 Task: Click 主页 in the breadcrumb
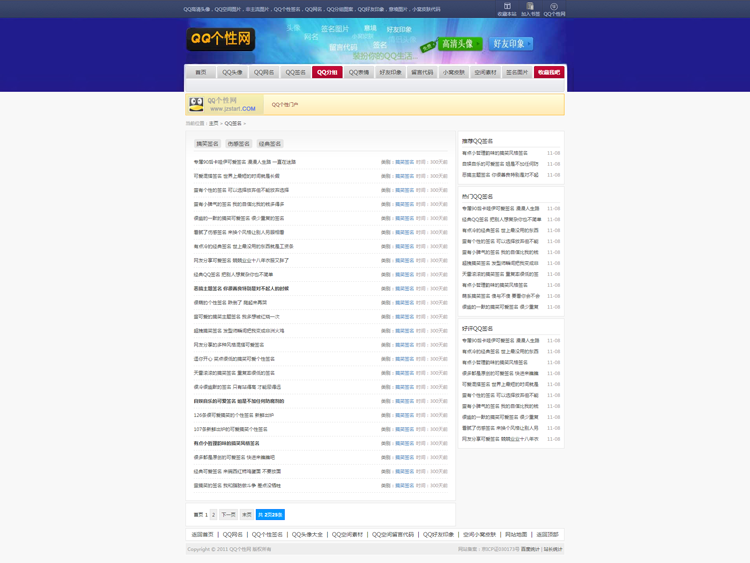point(213,123)
